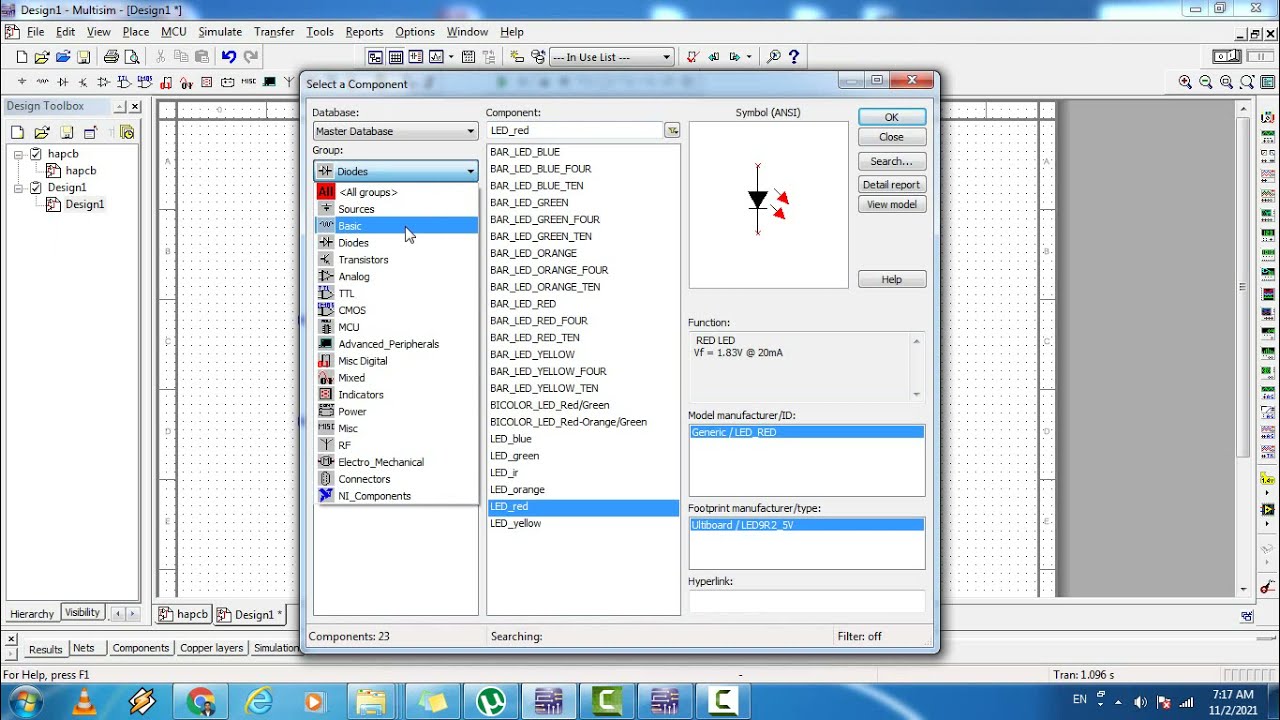Launch VLC from the taskbar
Viewport: 1280px width, 720px height.
(x=86, y=701)
